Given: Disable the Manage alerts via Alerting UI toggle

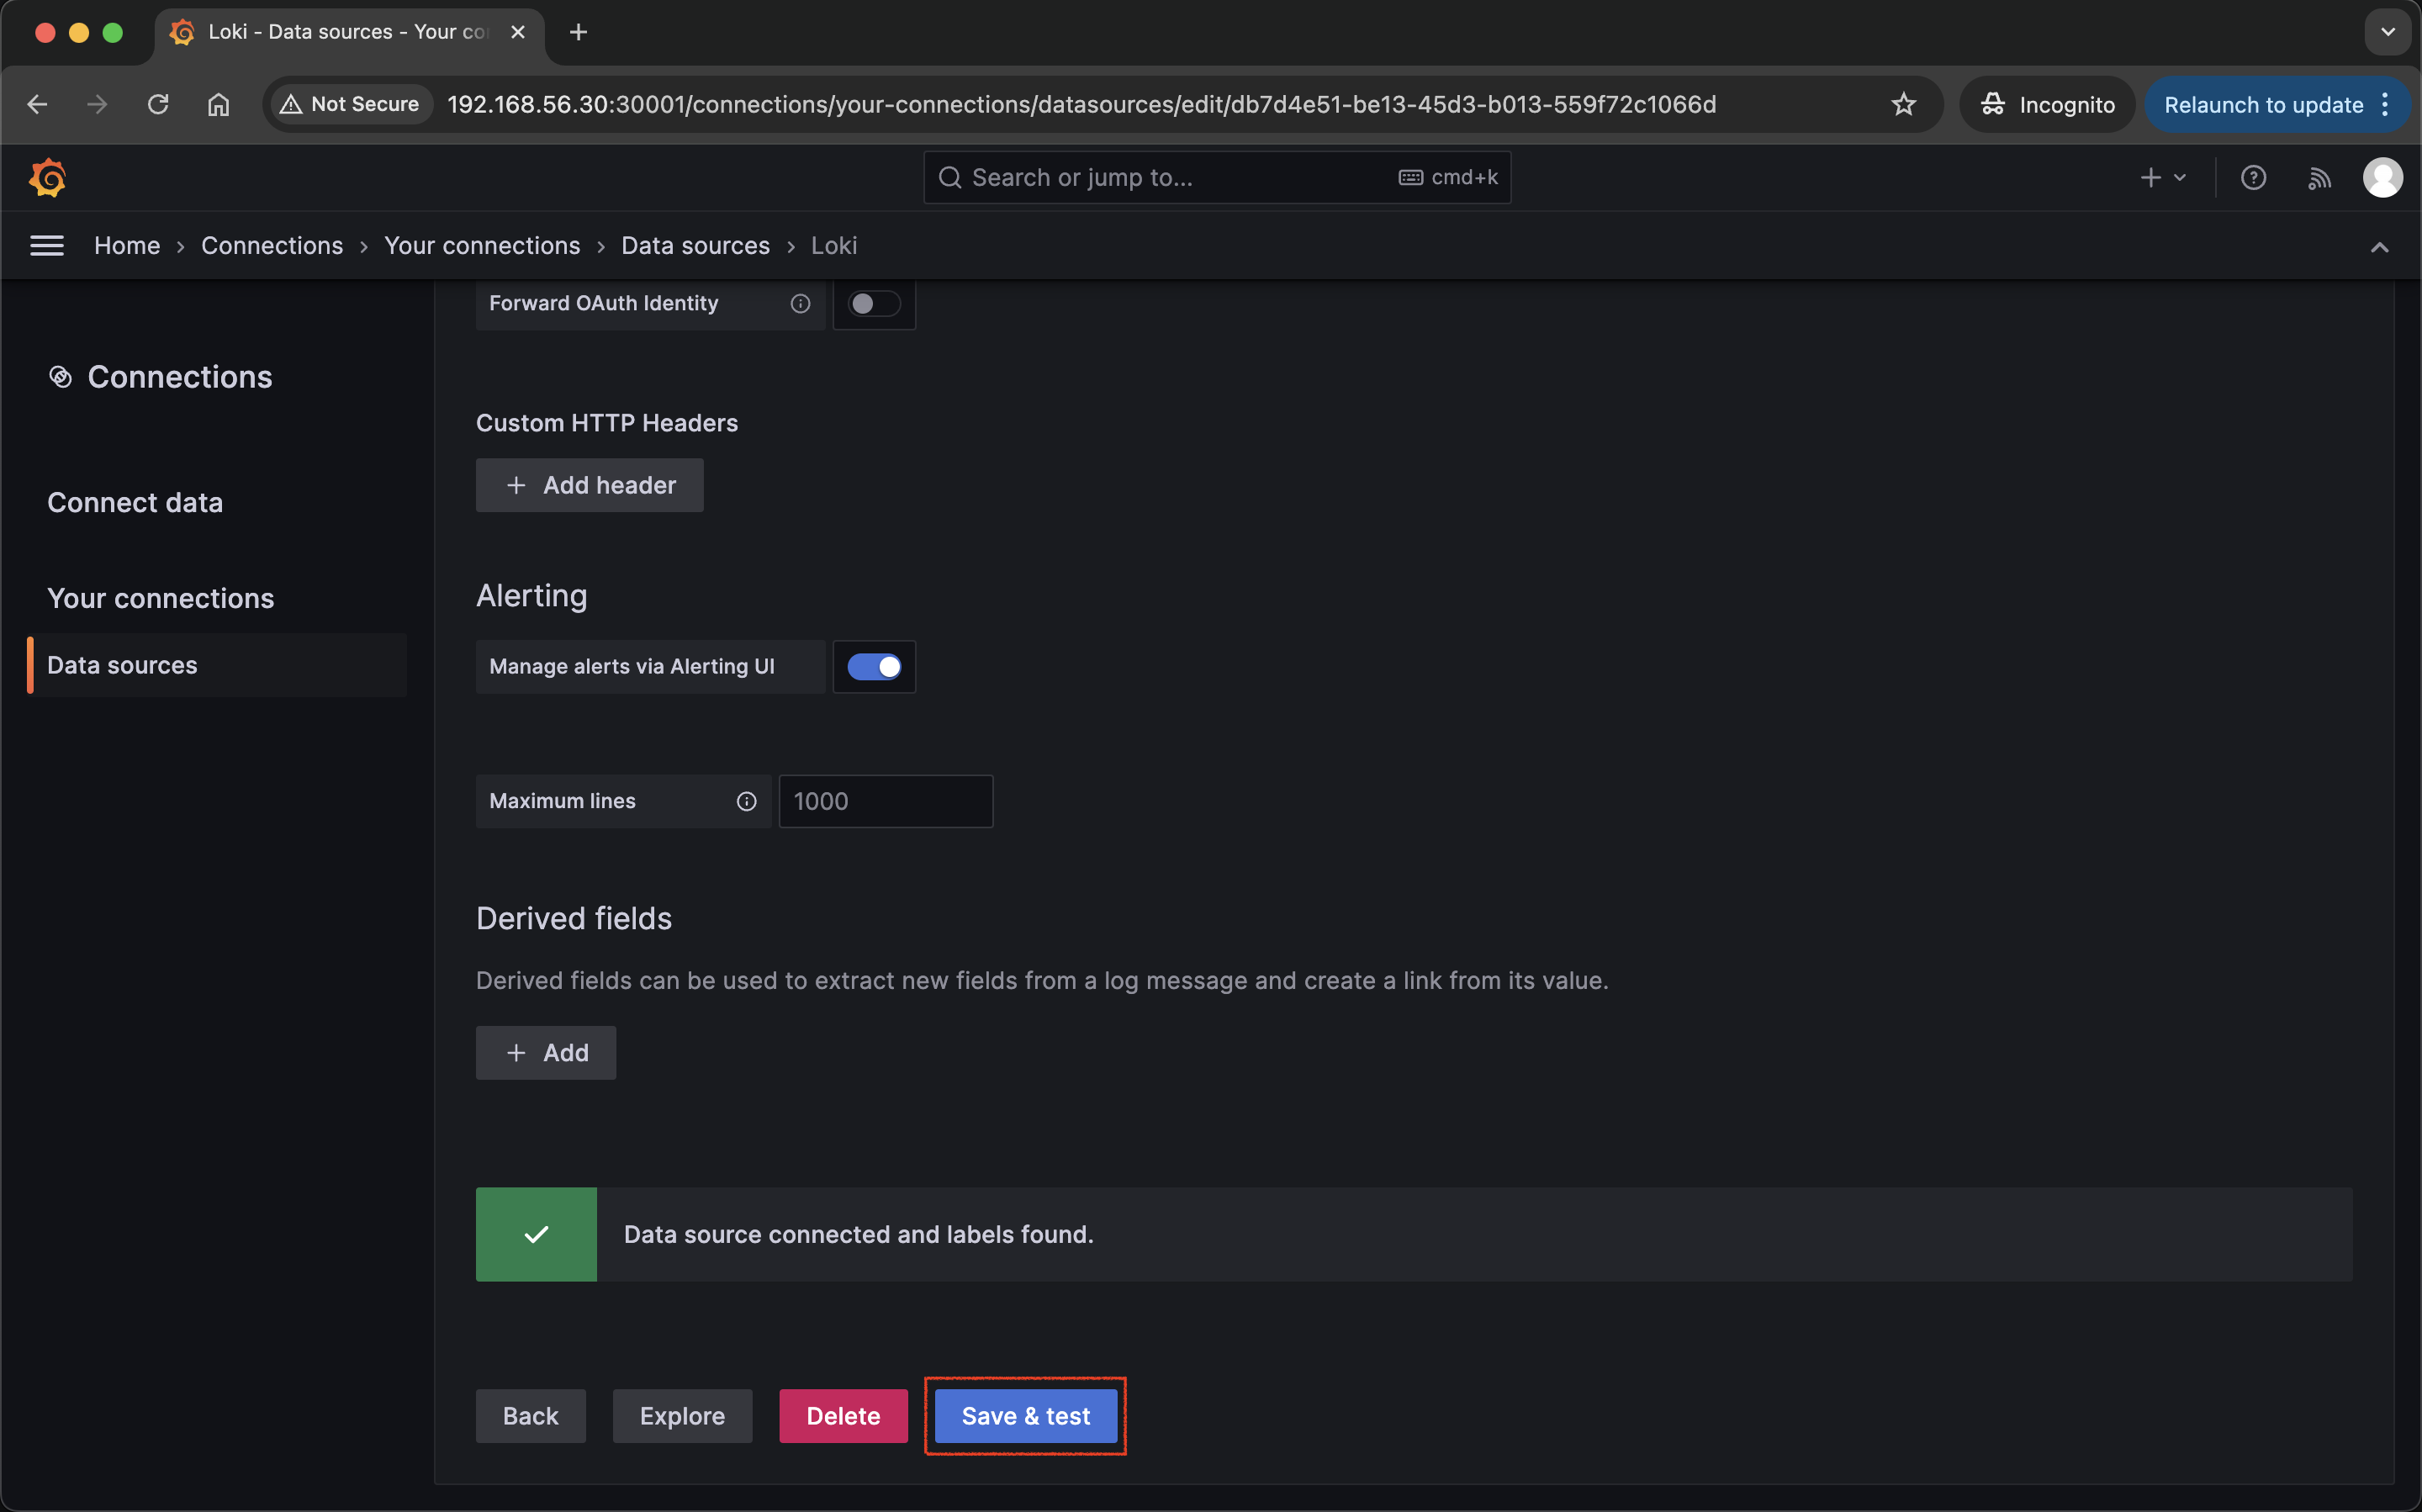Looking at the screenshot, I should point(873,667).
